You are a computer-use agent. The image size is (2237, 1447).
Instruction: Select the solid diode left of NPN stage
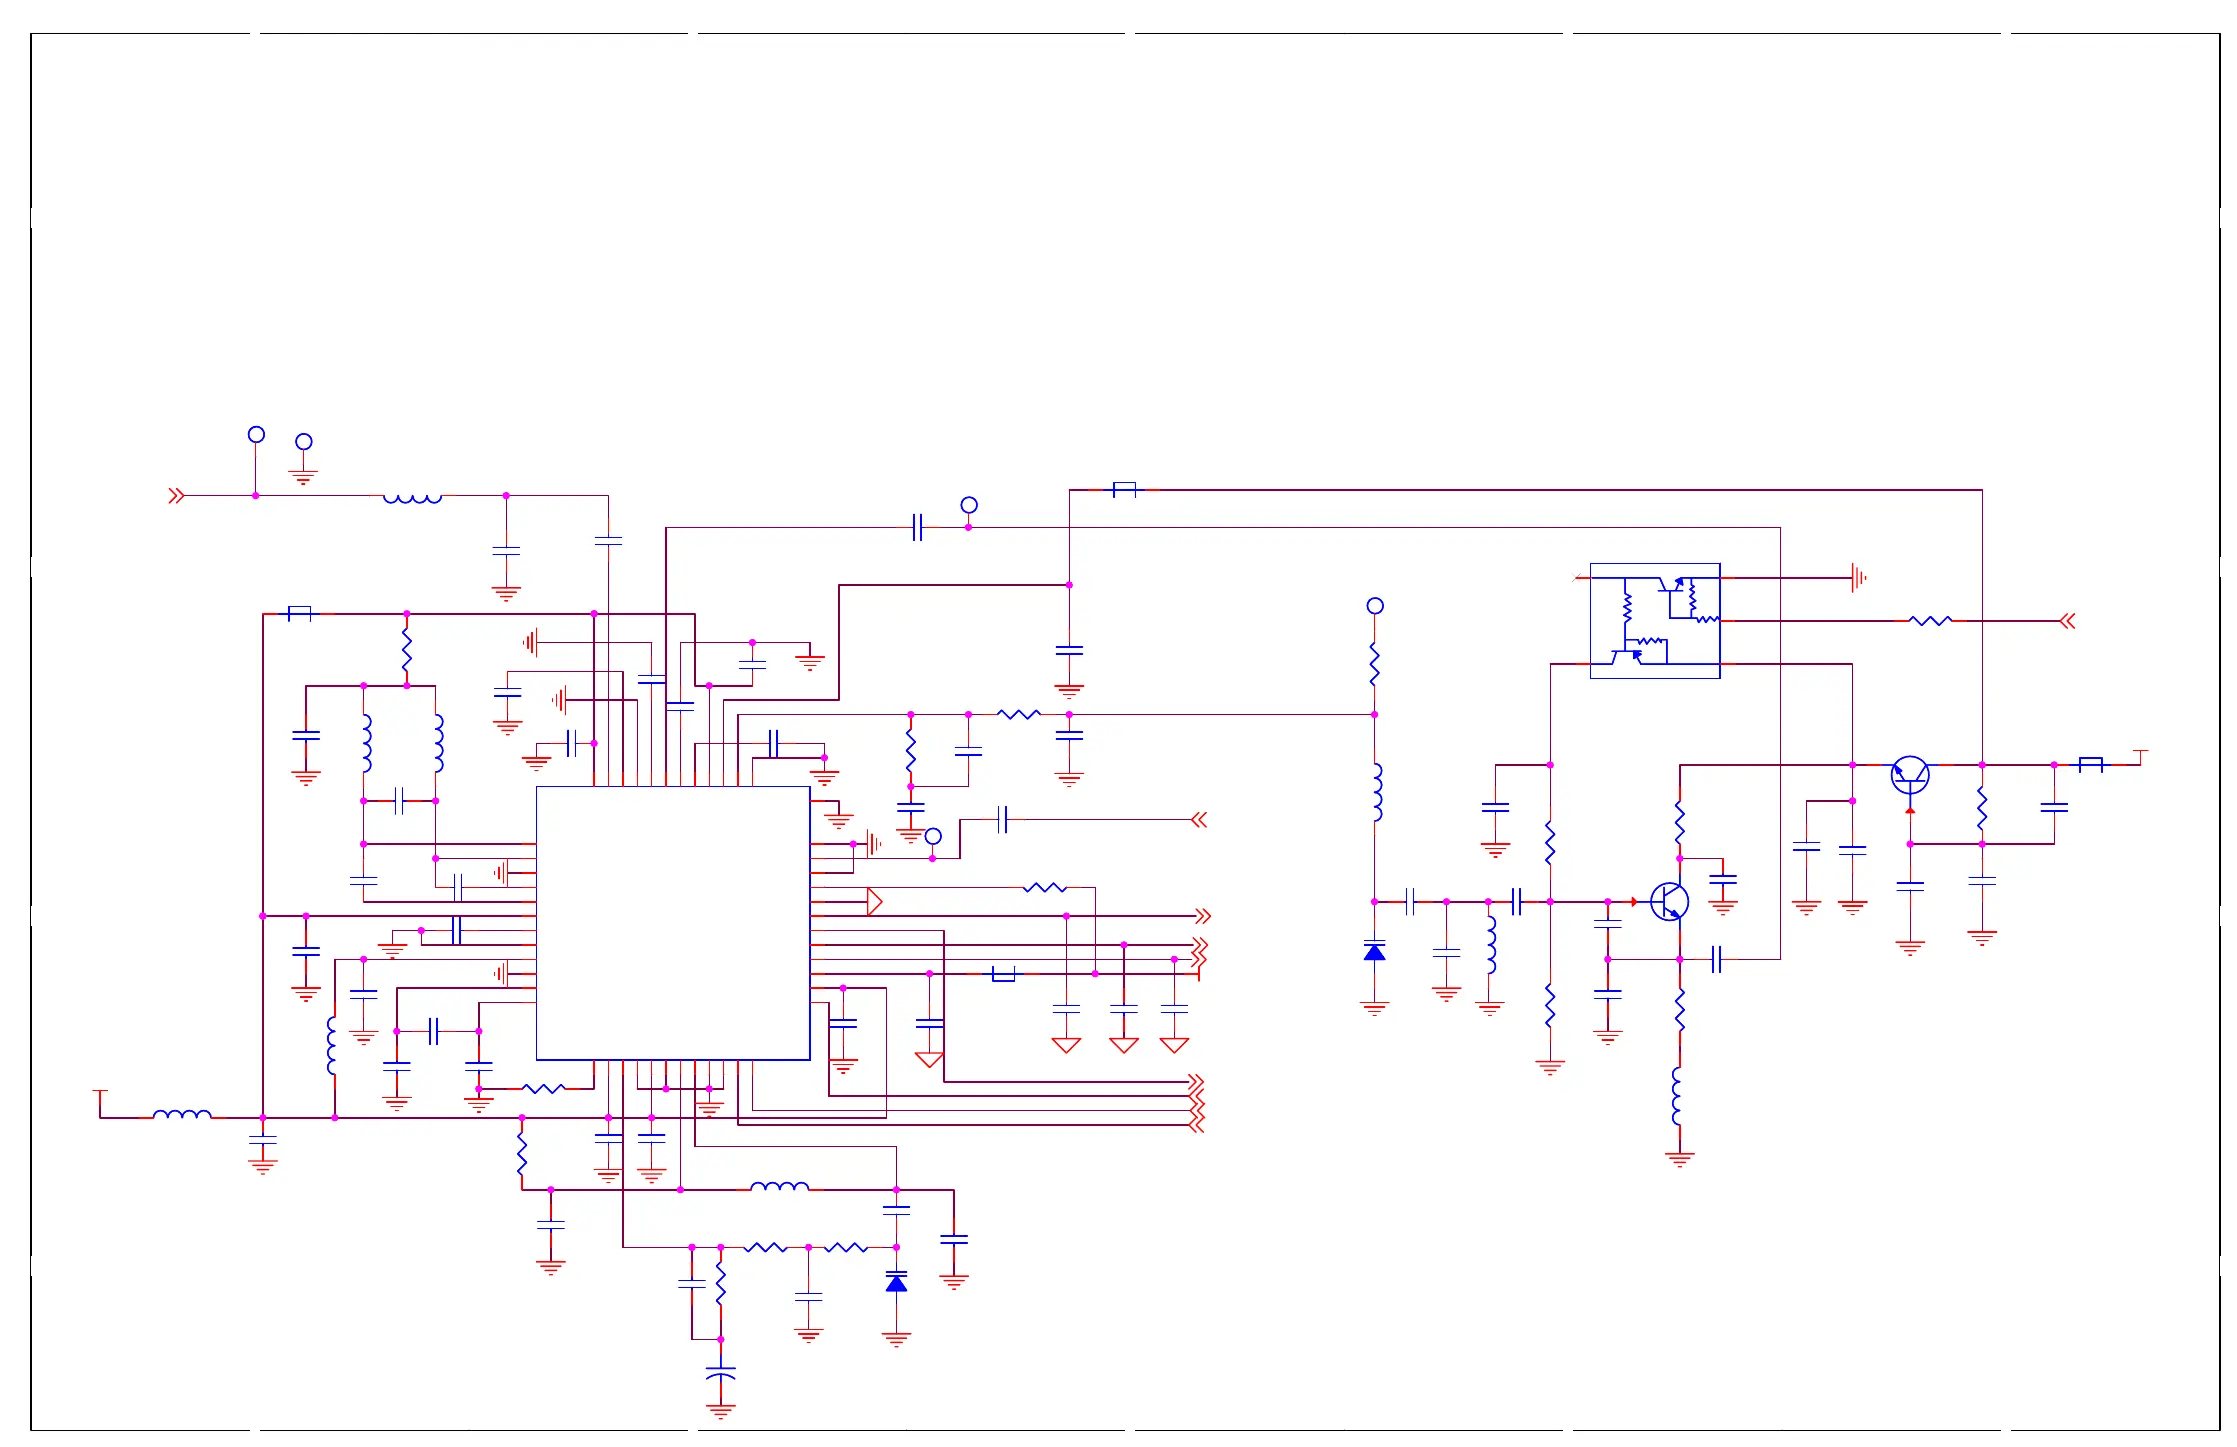tap(1374, 952)
